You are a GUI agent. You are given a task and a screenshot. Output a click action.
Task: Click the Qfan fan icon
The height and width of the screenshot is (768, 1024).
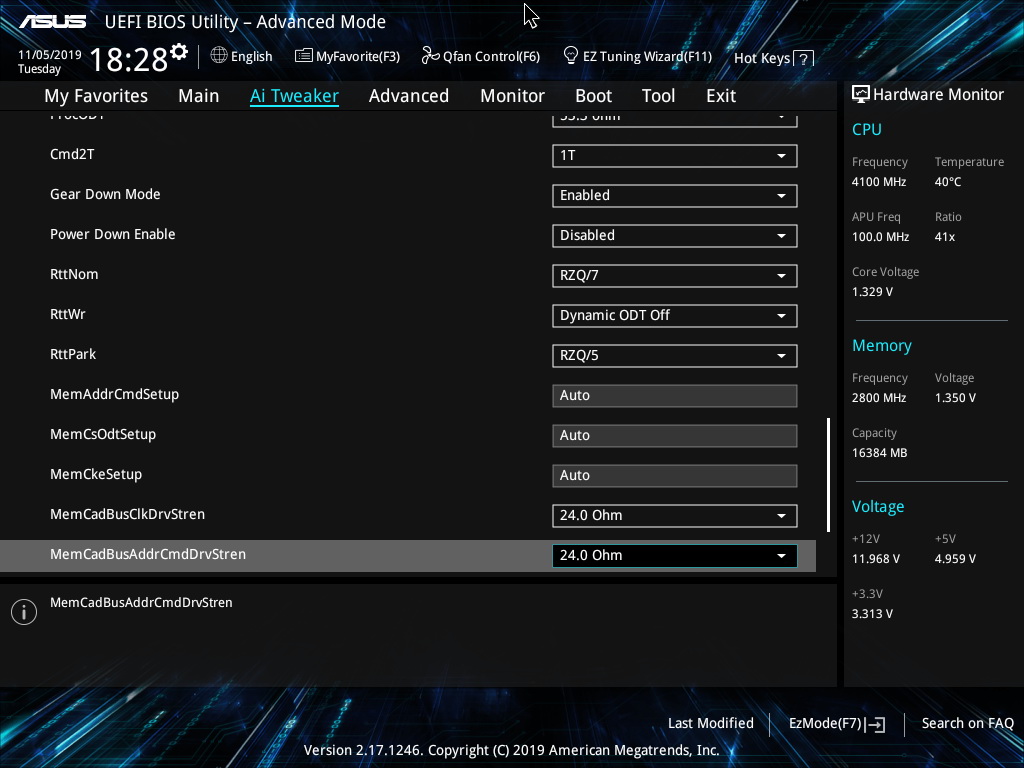pyautogui.click(x=430, y=56)
